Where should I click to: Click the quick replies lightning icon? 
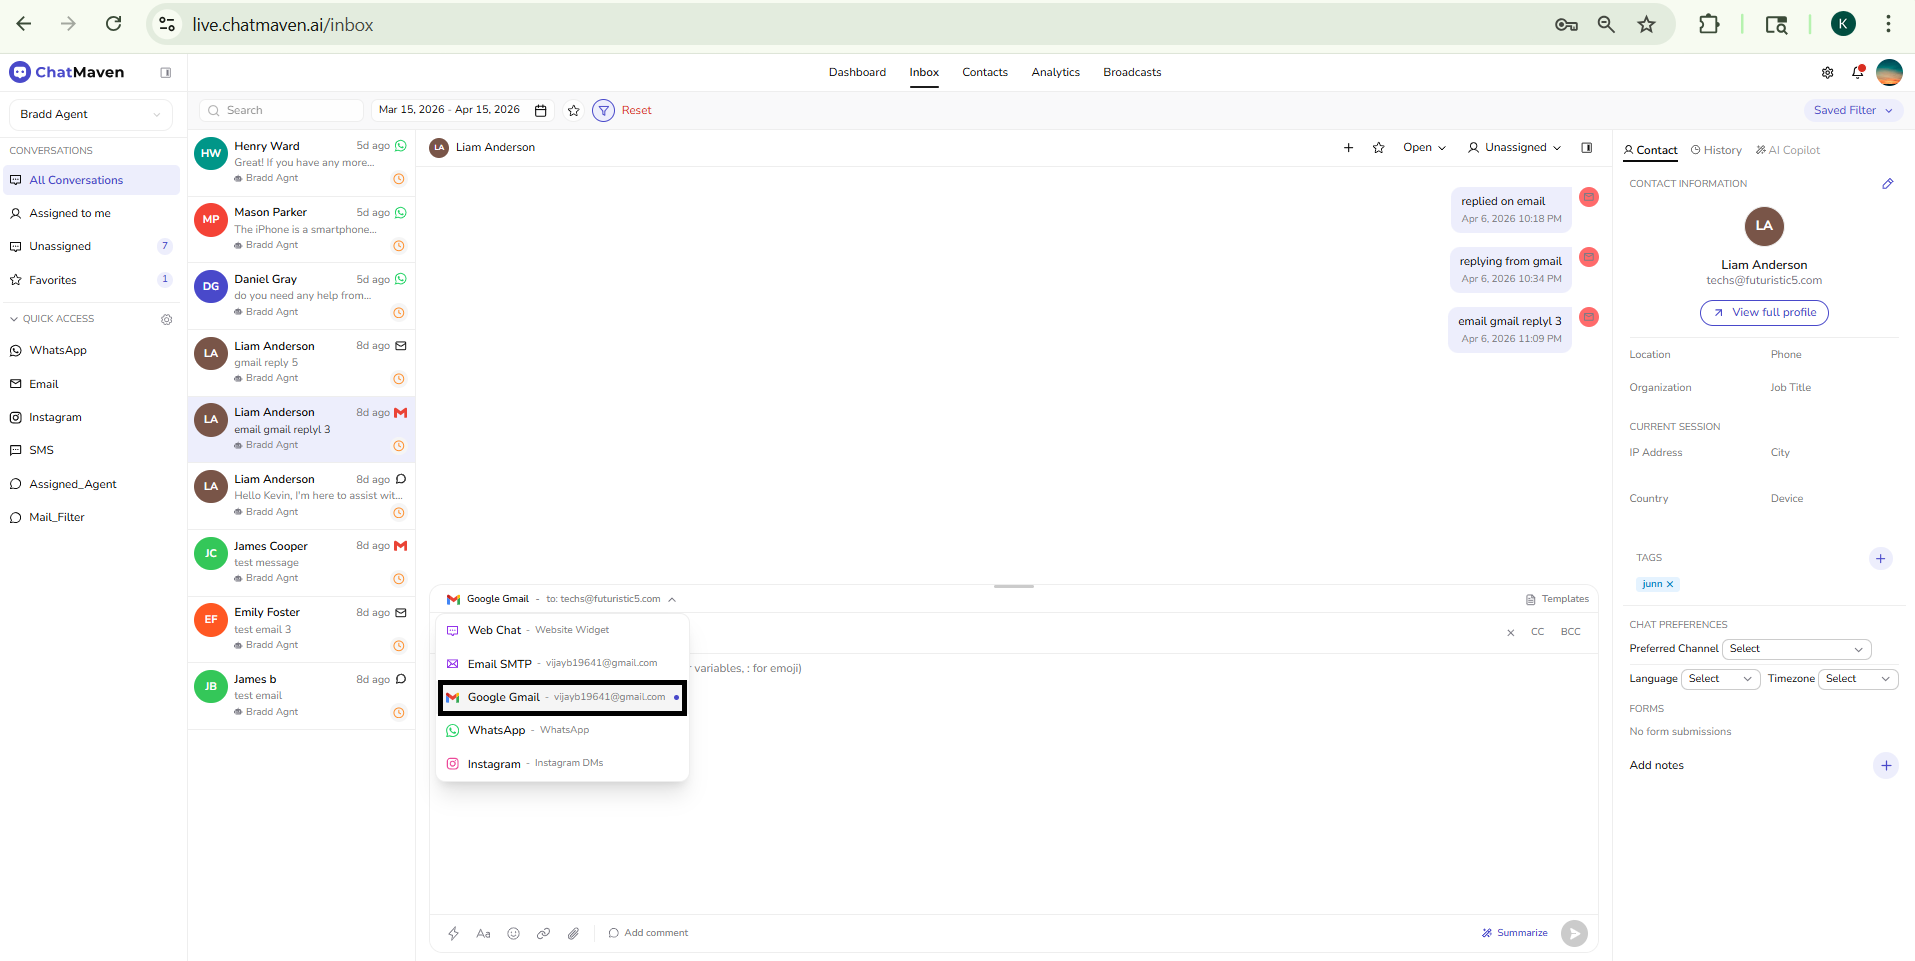coord(453,933)
